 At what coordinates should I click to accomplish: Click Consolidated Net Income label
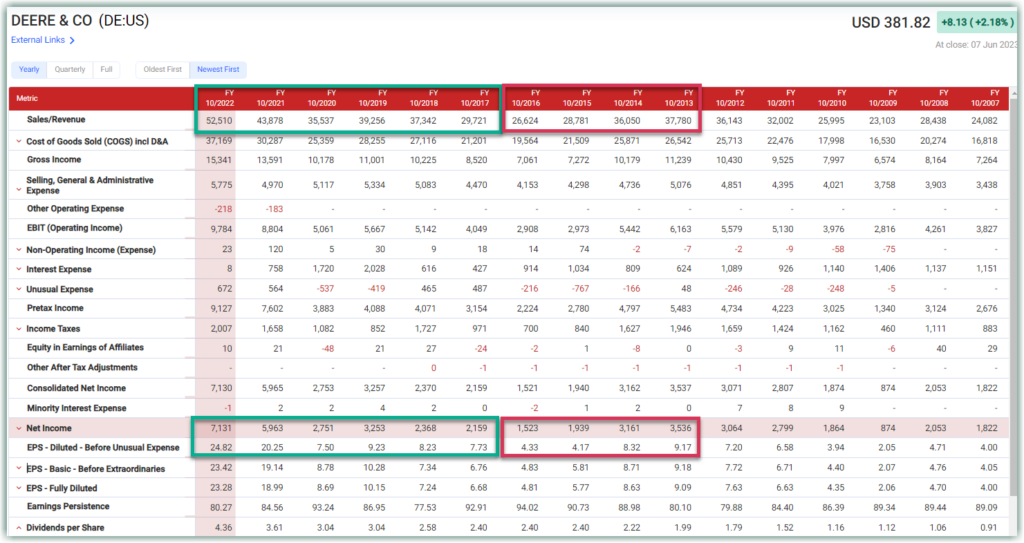pos(76,388)
